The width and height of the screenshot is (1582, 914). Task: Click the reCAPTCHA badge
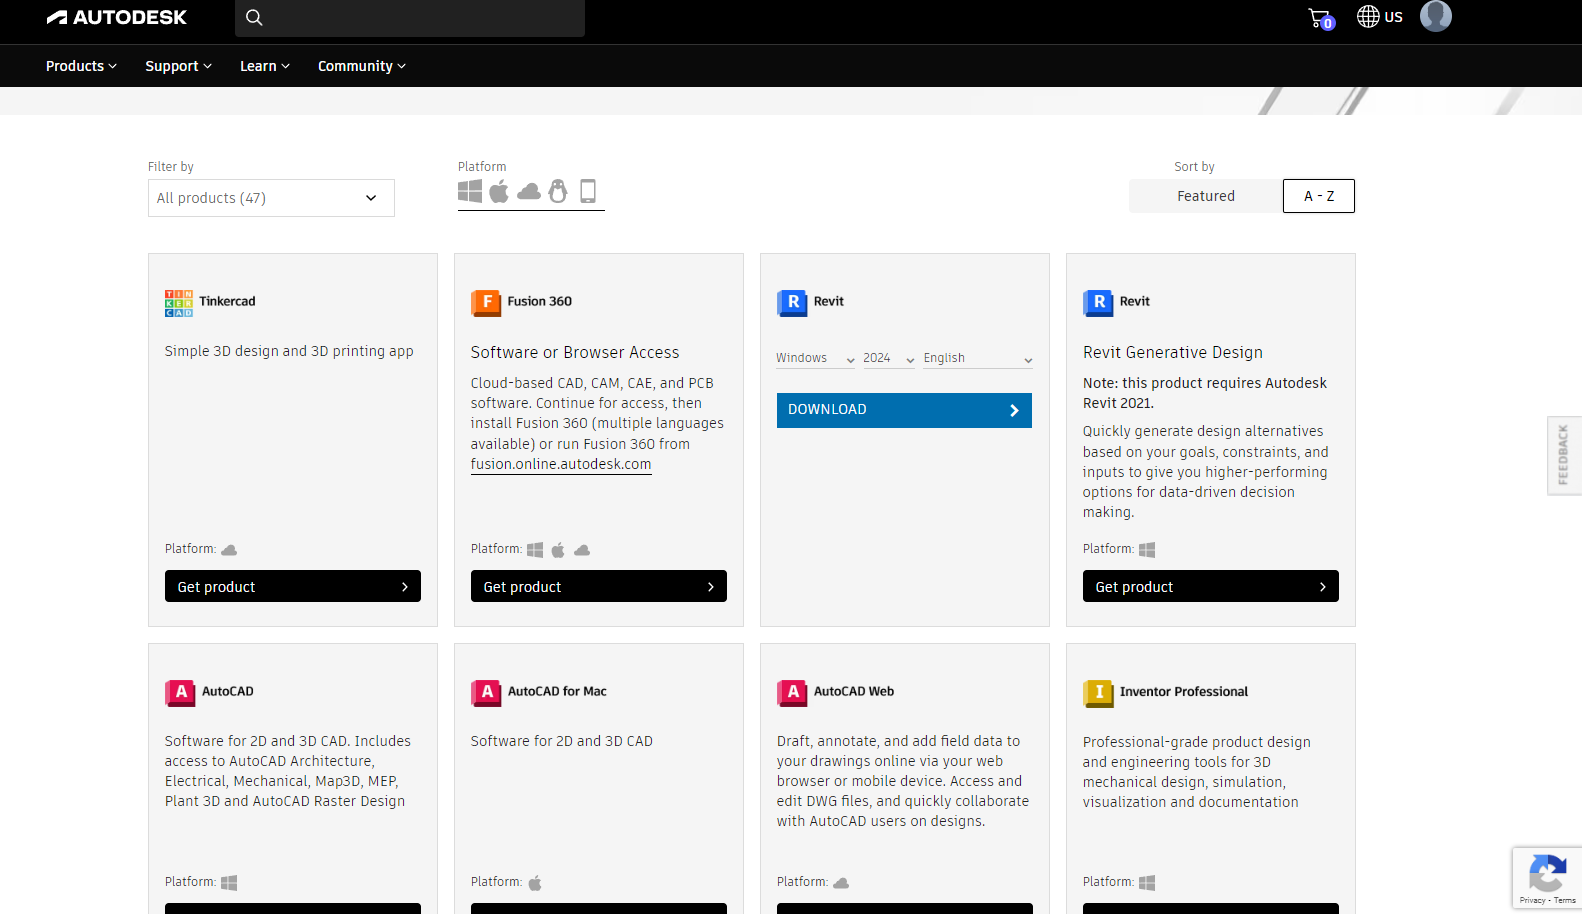tap(1547, 877)
